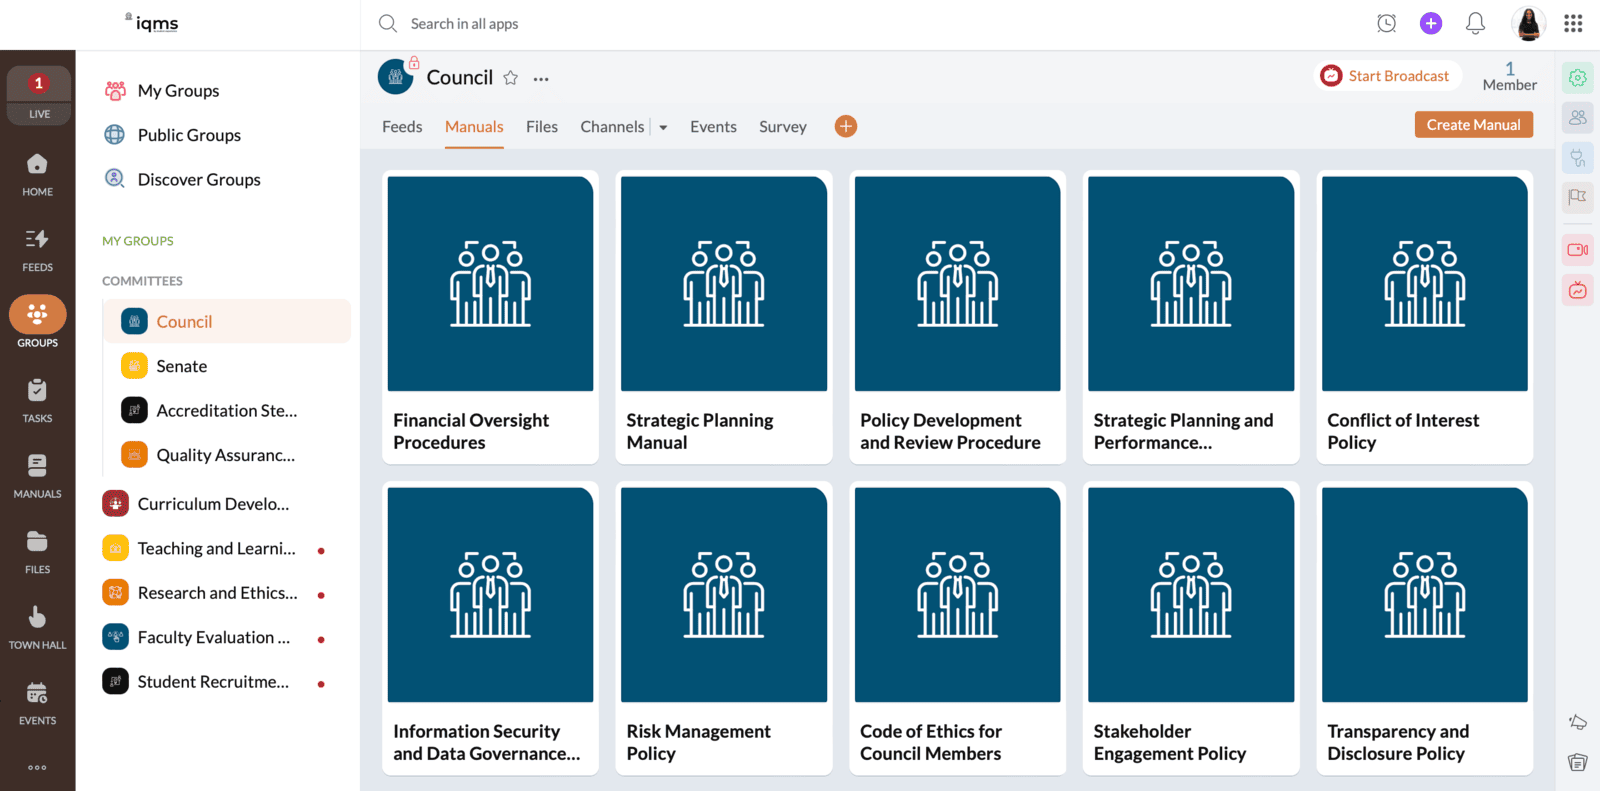Switch to the Feeds tab
The width and height of the screenshot is (1600, 791).
(x=402, y=127)
